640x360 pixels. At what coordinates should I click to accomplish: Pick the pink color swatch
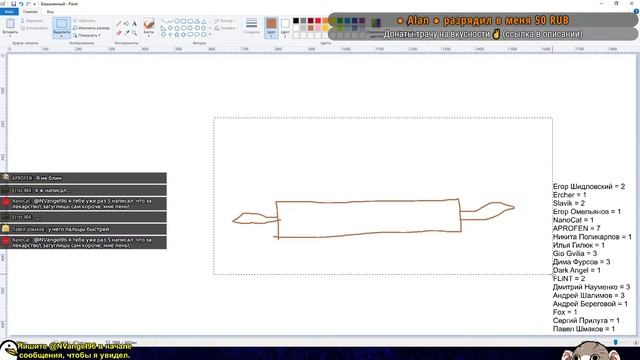point(318,28)
